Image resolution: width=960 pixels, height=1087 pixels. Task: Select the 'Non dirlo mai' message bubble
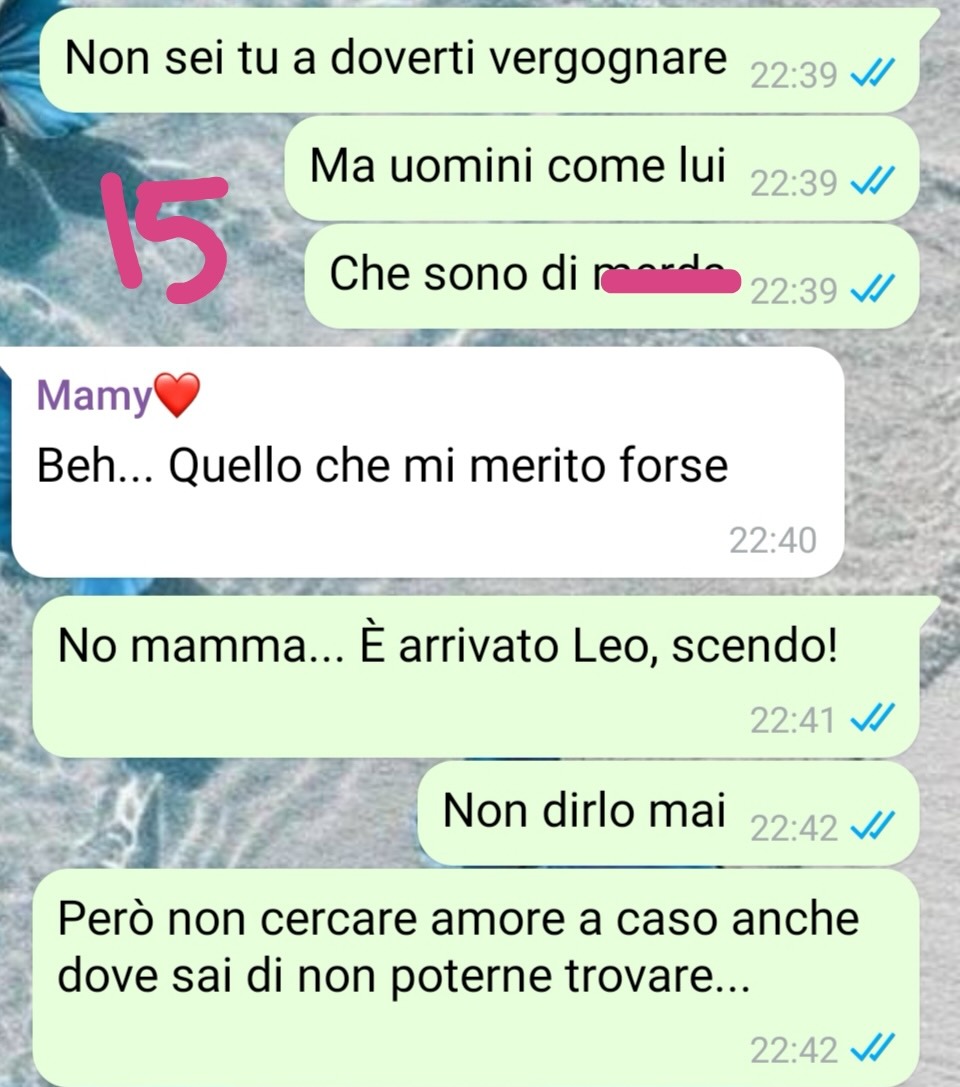pyautogui.click(x=669, y=813)
